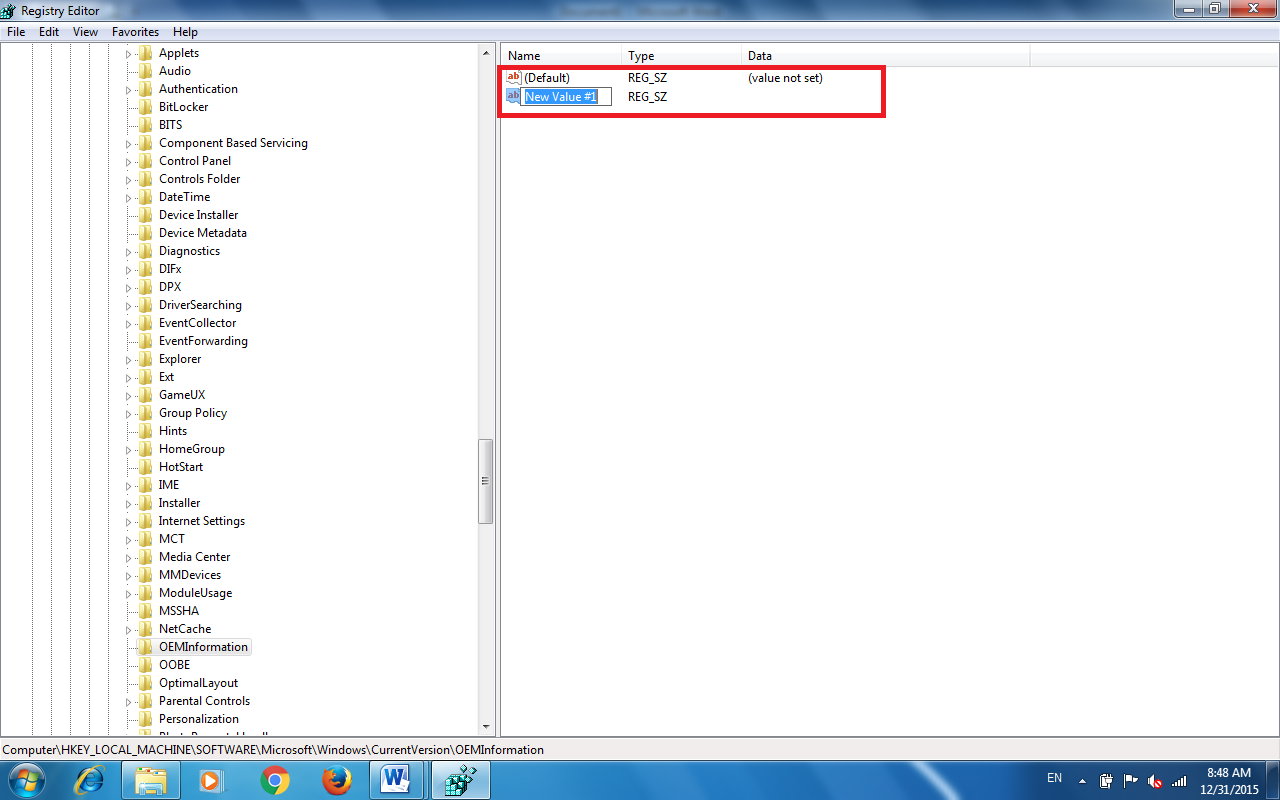Click the volume icon in system tray
The height and width of the screenshot is (800, 1280).
point(1155,781)
